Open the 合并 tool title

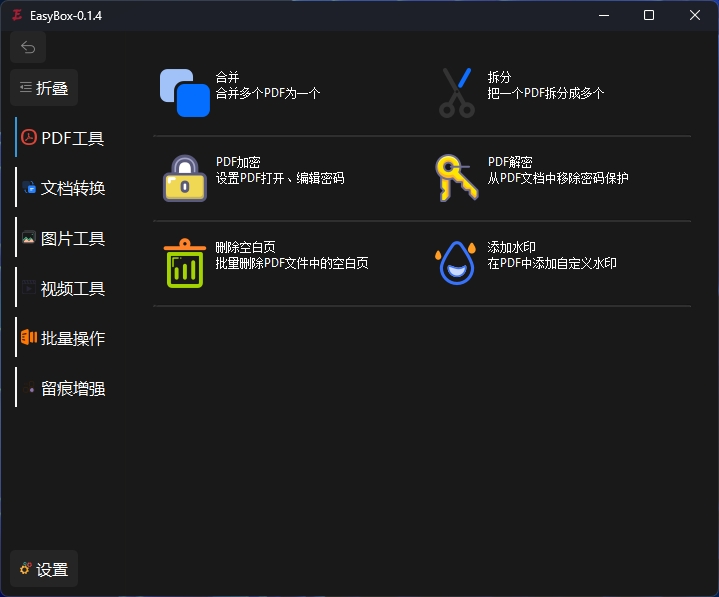[227, 77]
